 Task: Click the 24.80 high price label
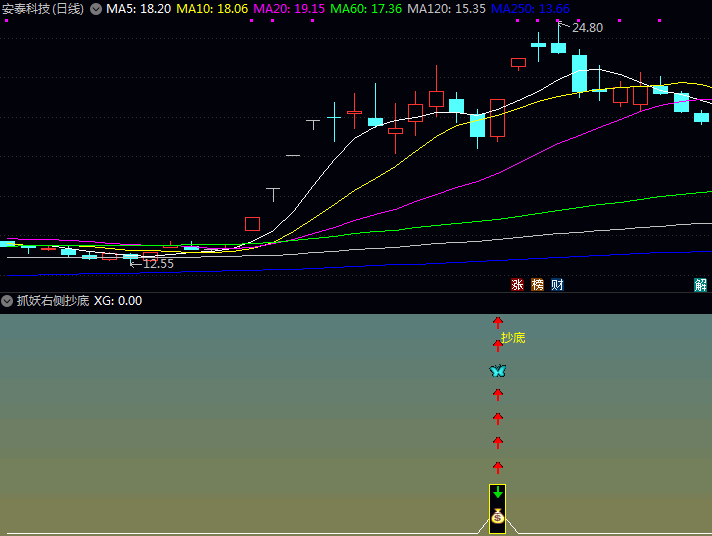(x=587, y=28)
